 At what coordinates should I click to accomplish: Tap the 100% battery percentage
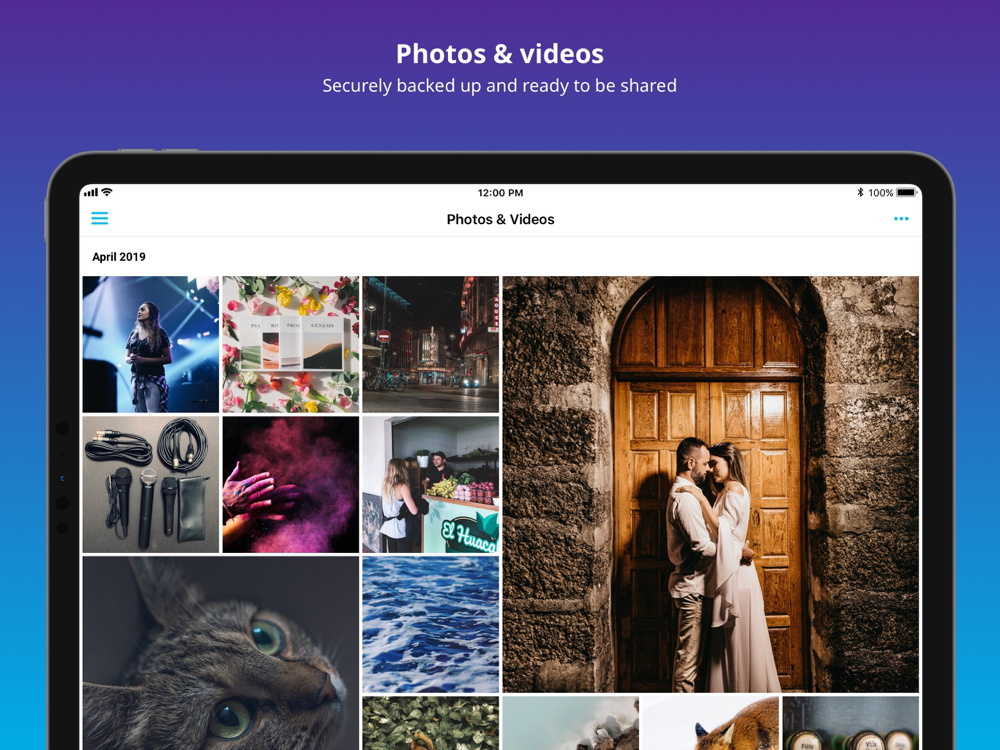880,193
